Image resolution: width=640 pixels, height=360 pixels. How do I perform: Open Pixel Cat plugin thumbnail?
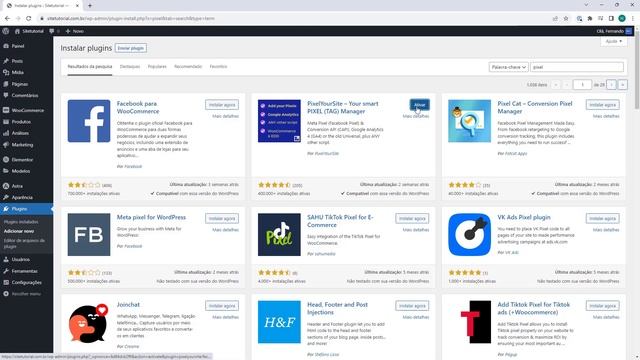tap(469, 121)
